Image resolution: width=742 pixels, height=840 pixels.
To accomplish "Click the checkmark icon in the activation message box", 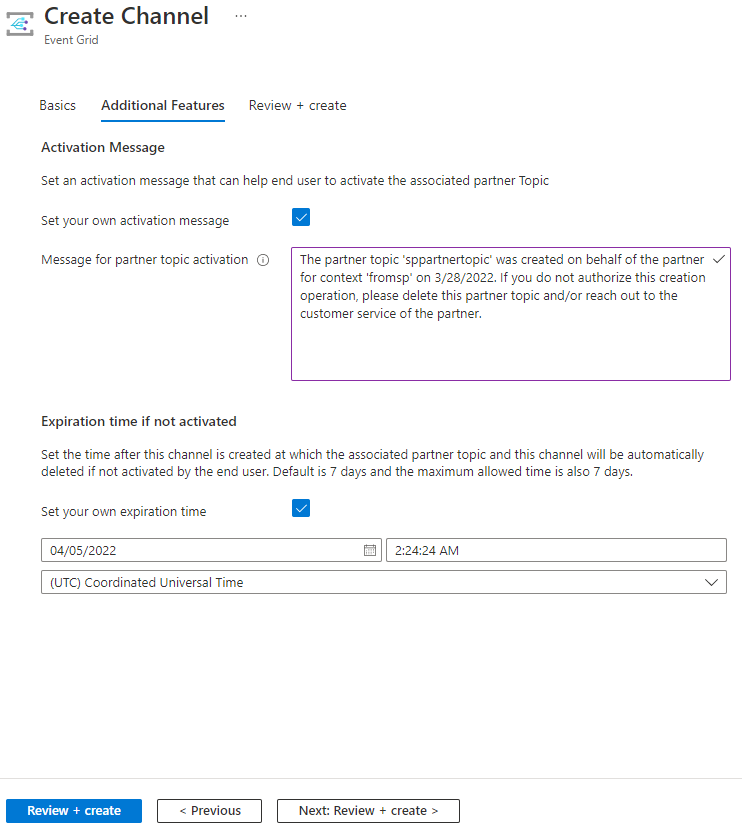I will click(717, 258).
